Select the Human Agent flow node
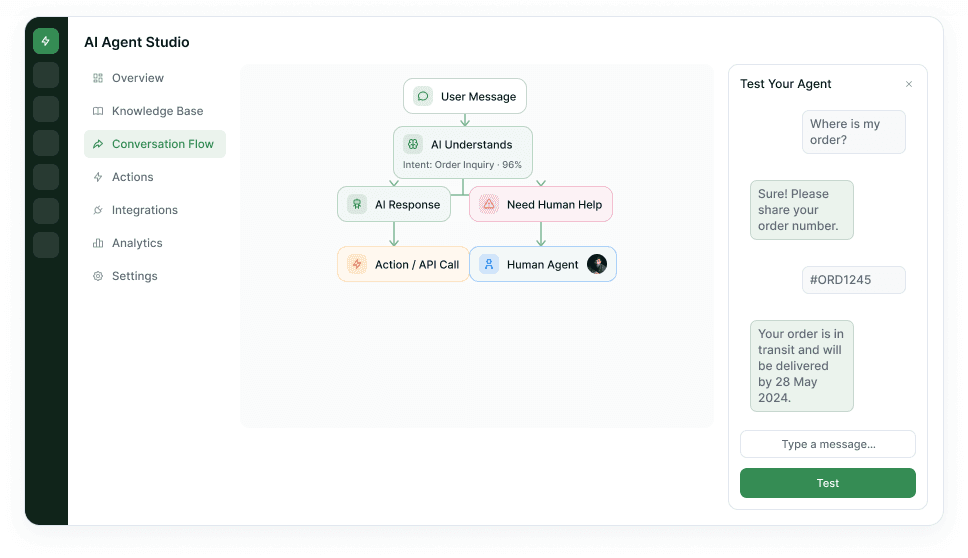Screen dimensions: 968x558 [543, 264]
